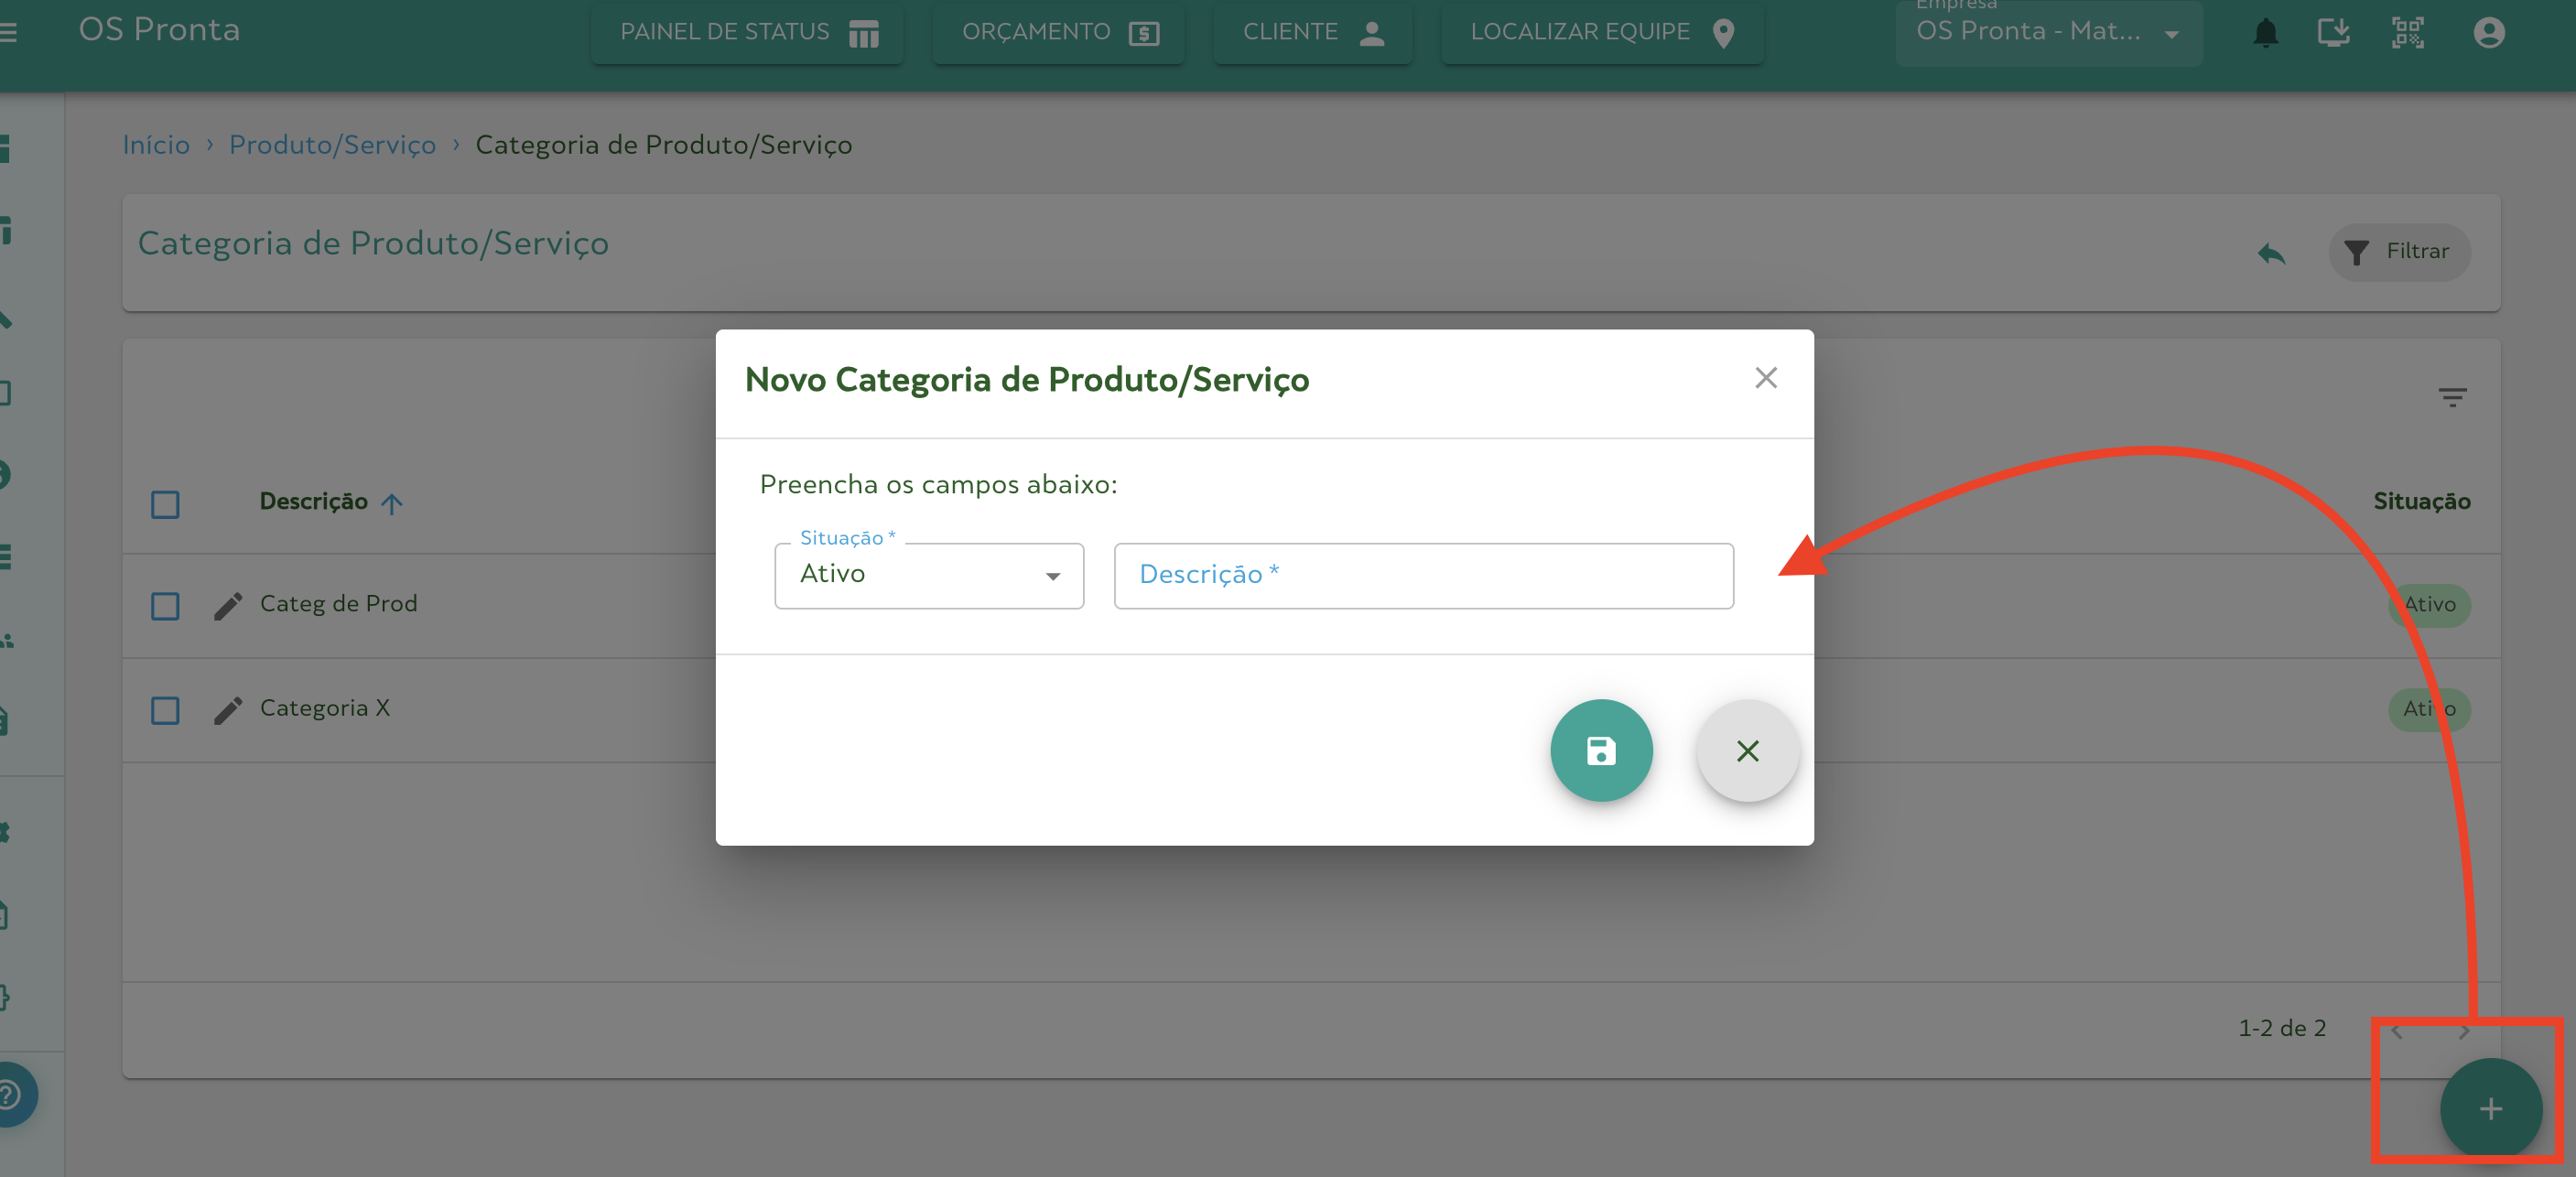Viewport: 2576px width, 1177px height.
Task: Open PAINEL DE STATUS menu item
Action: (747, 33)
